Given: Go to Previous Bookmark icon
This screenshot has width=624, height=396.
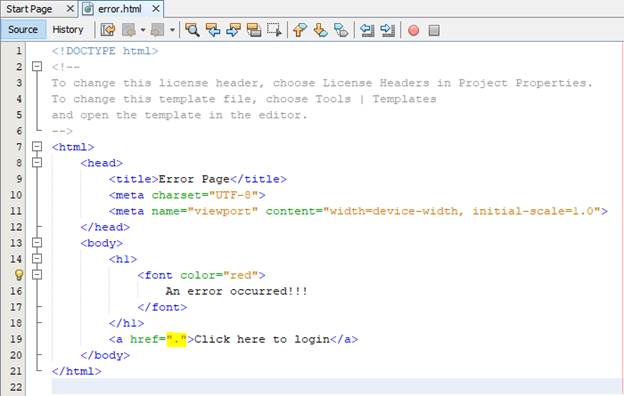Looking at the screenshot, I should click(x=300, y=30).
